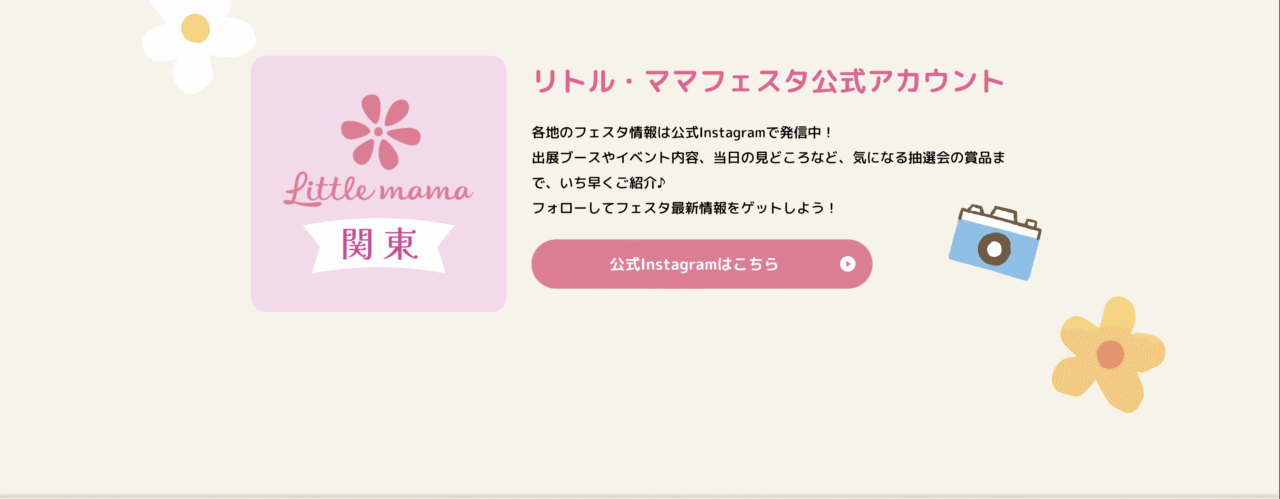Click the play arrow icon in Instagram button
This screenshot has width=1280, height=499.
(848, 264)
